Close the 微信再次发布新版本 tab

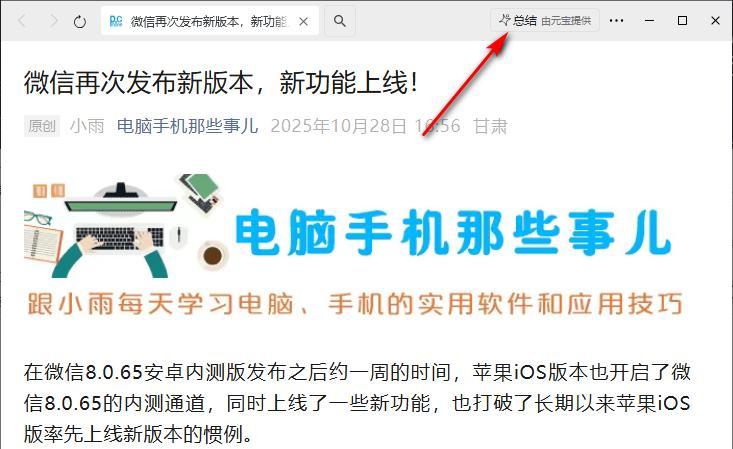[x=303, y=21]
